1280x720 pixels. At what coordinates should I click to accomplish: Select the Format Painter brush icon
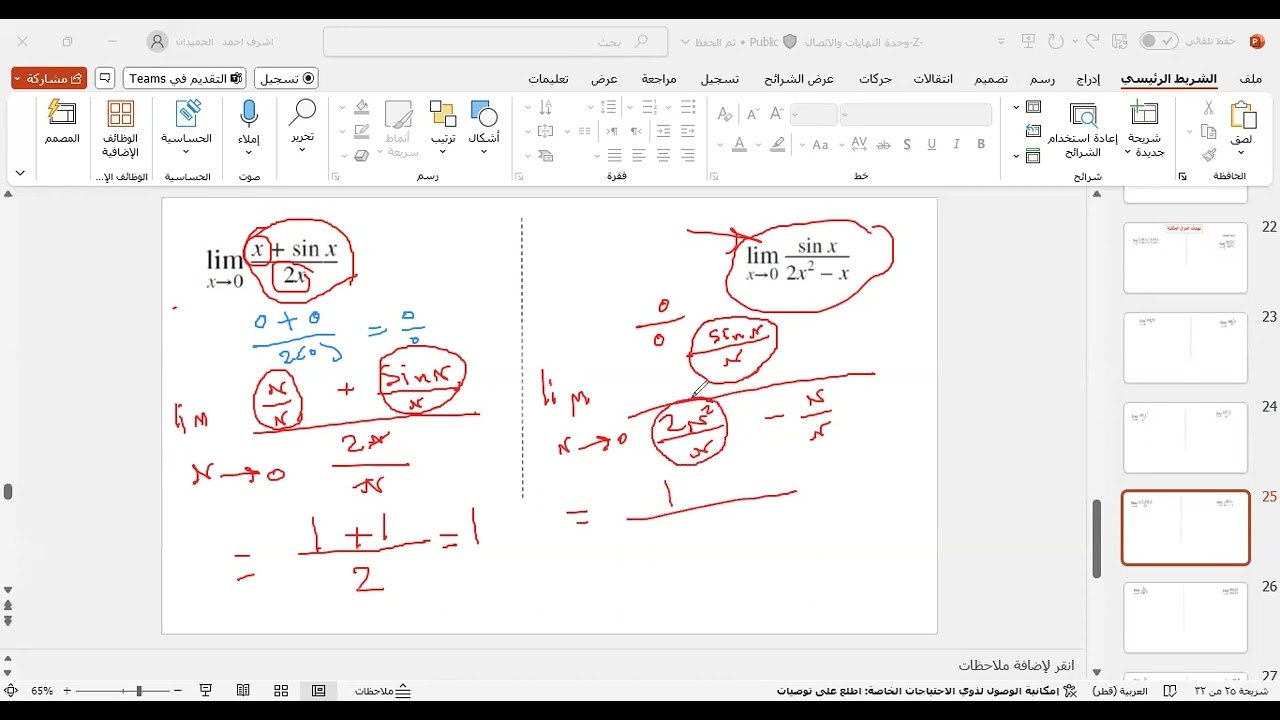(x=1208, y=155)
